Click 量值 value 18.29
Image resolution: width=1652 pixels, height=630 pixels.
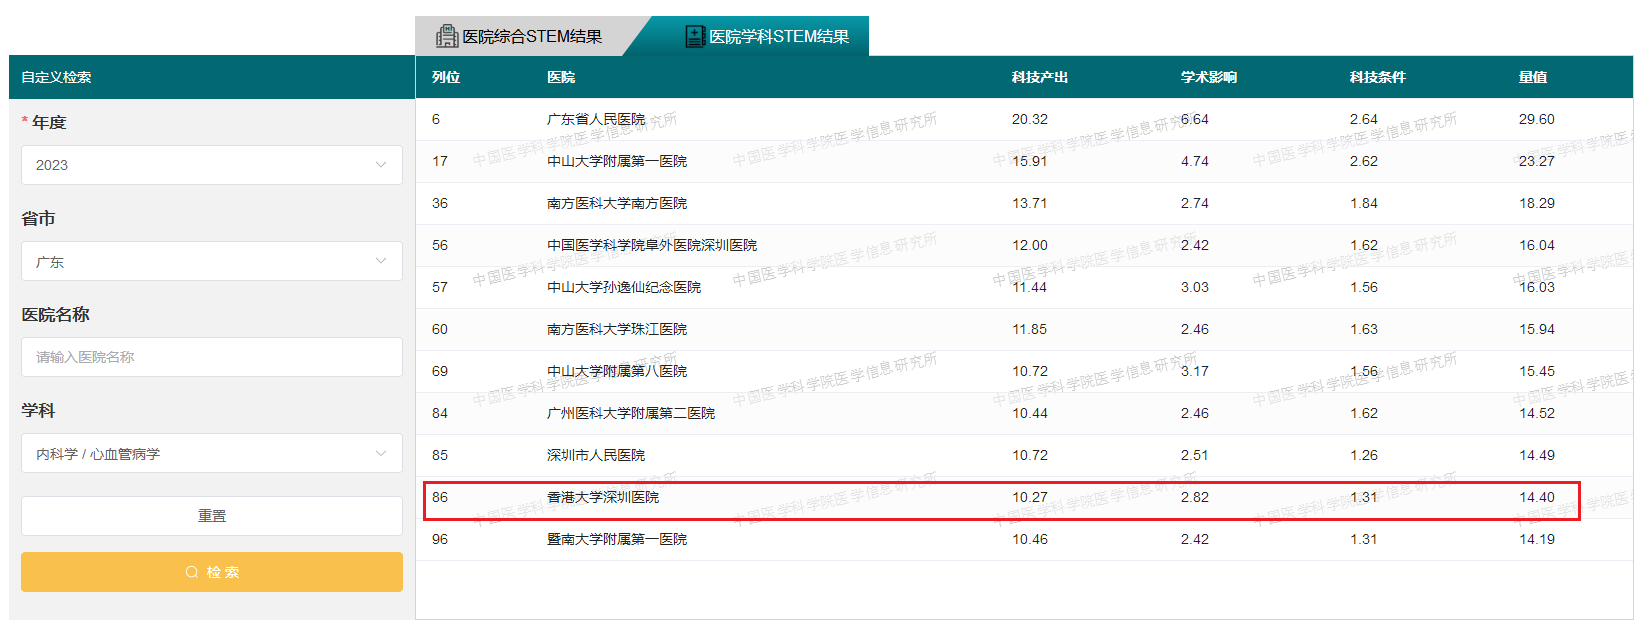(1537, 203)
